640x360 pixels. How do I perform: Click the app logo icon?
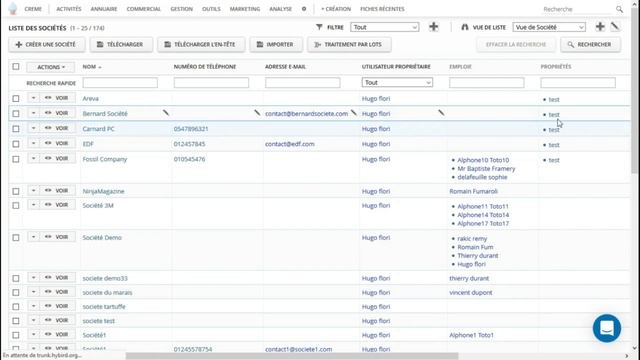(13, 8)
